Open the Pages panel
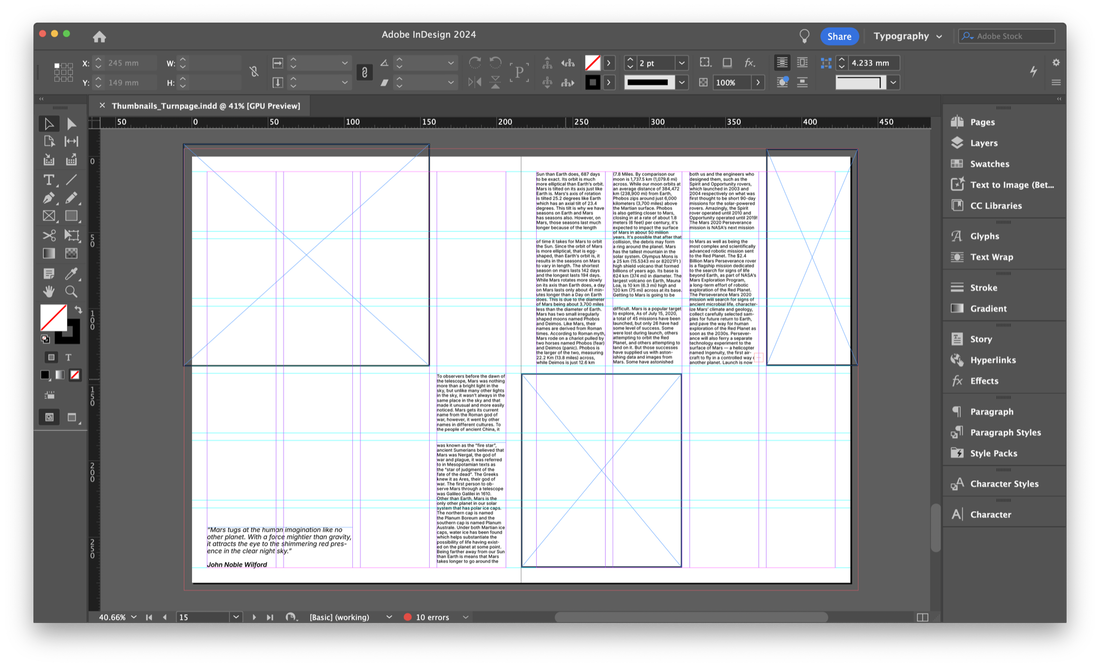 pos(982,122)
